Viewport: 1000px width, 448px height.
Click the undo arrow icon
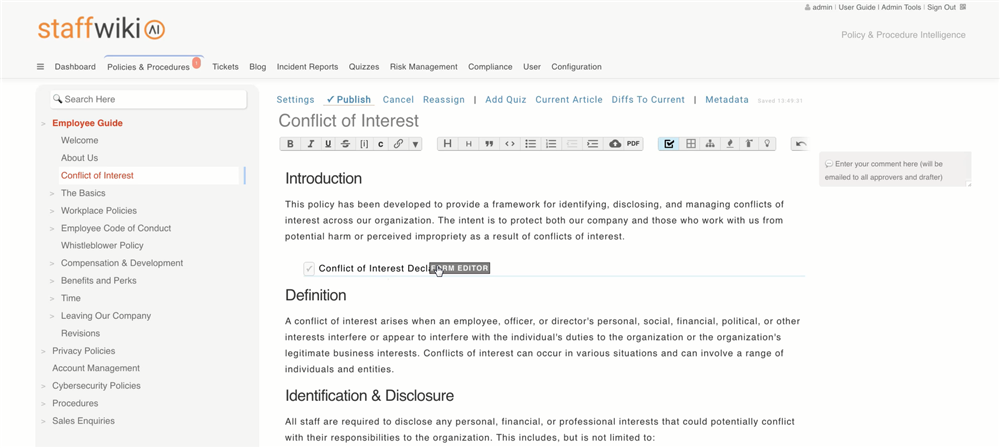pos(799,144)
